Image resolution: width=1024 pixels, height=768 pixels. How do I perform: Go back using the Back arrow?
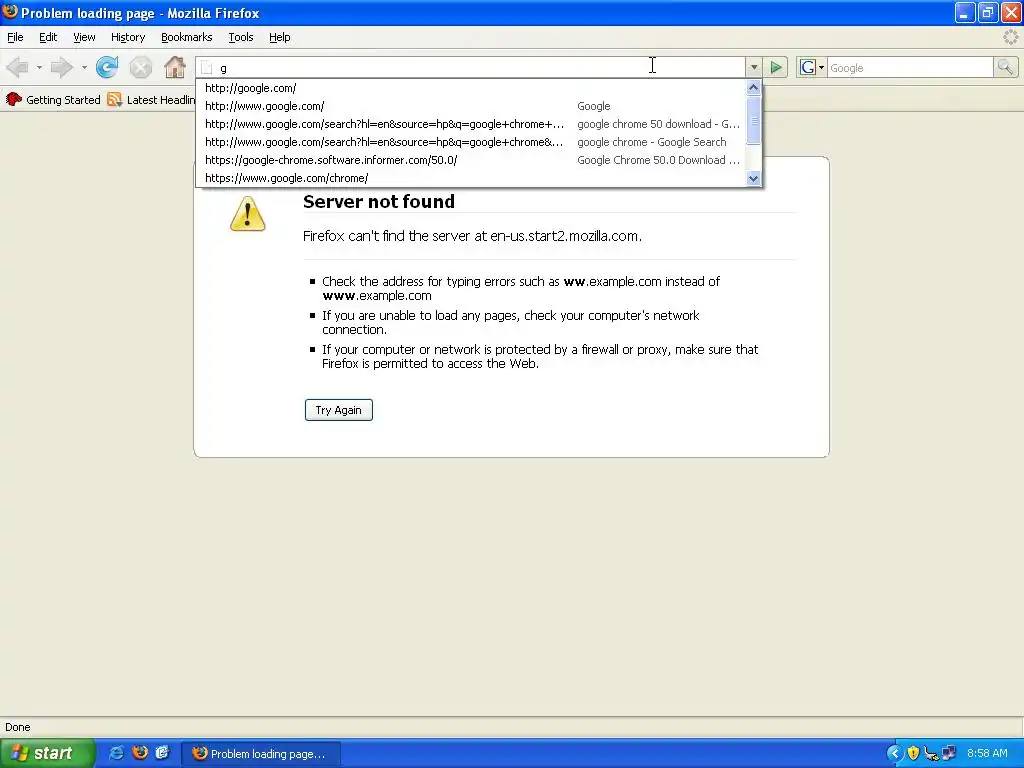click(18, 67)
